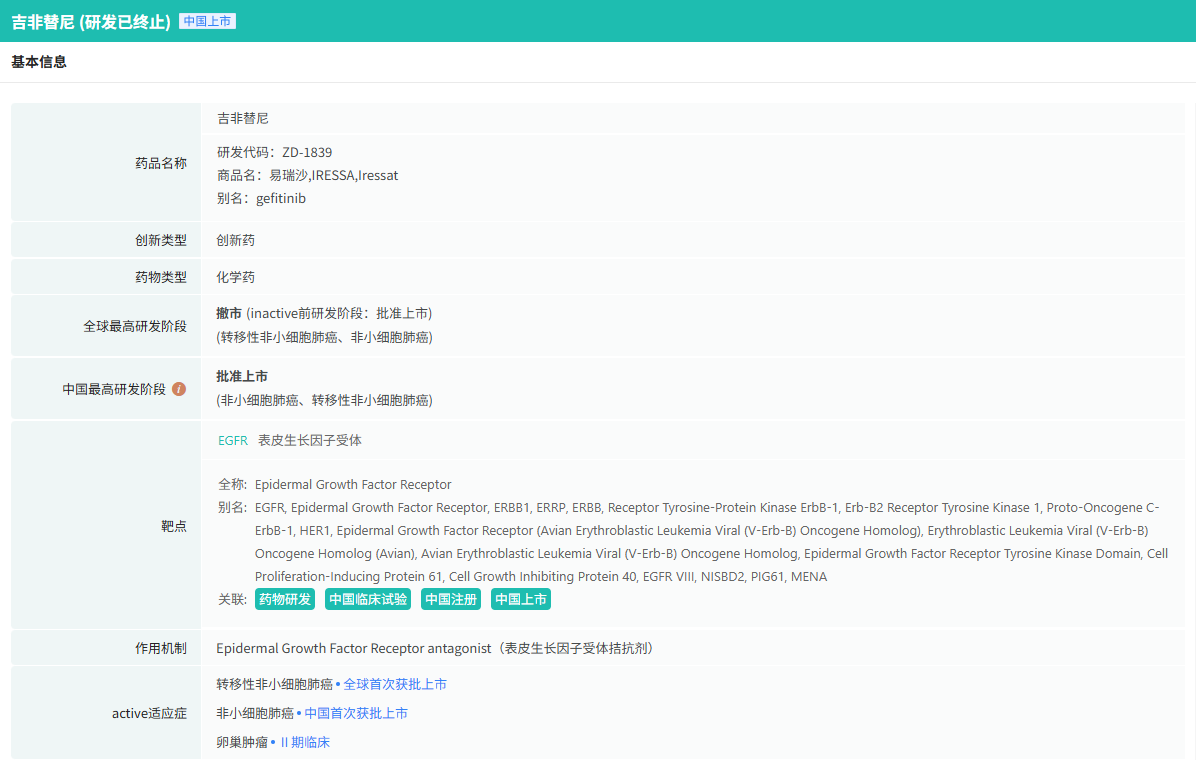This screenshot has width=1196, height=760.
Task: Open the 中国临床试验 related tag
Action: coord(368,599)
